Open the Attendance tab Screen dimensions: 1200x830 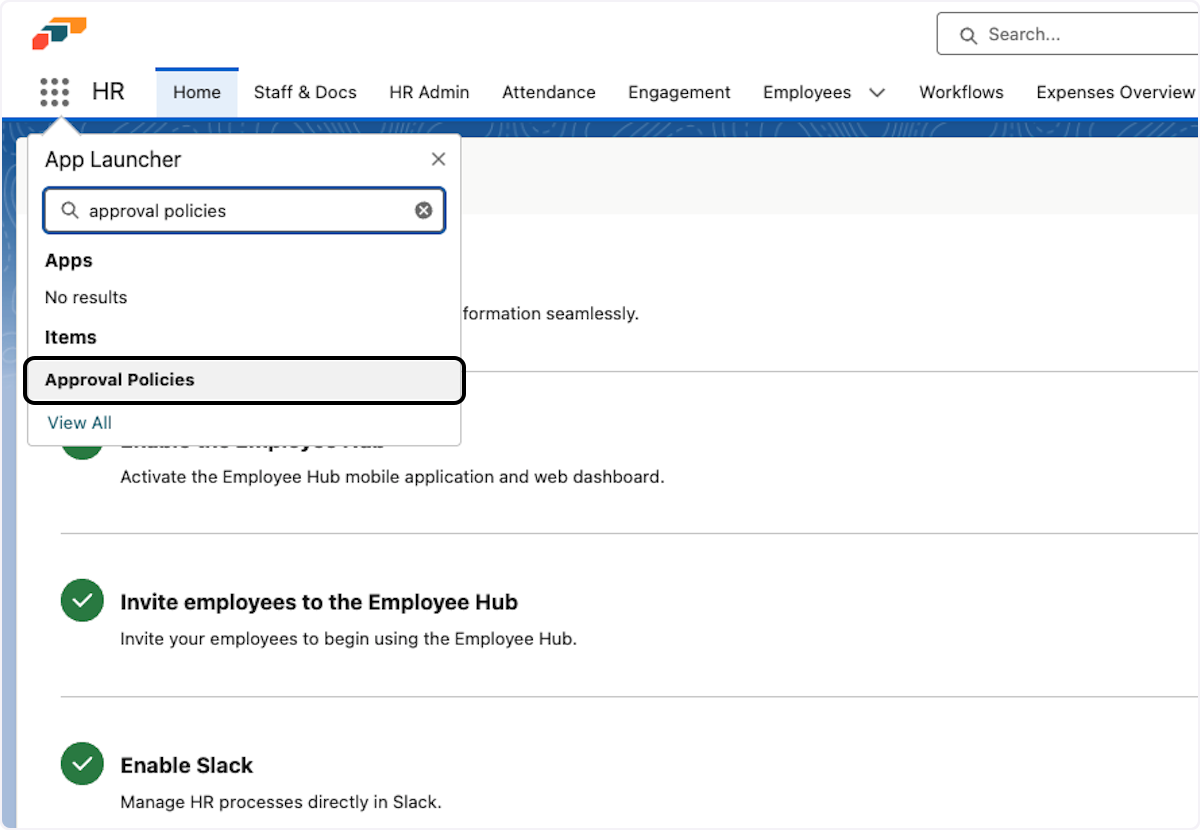(x=548, y=92)
